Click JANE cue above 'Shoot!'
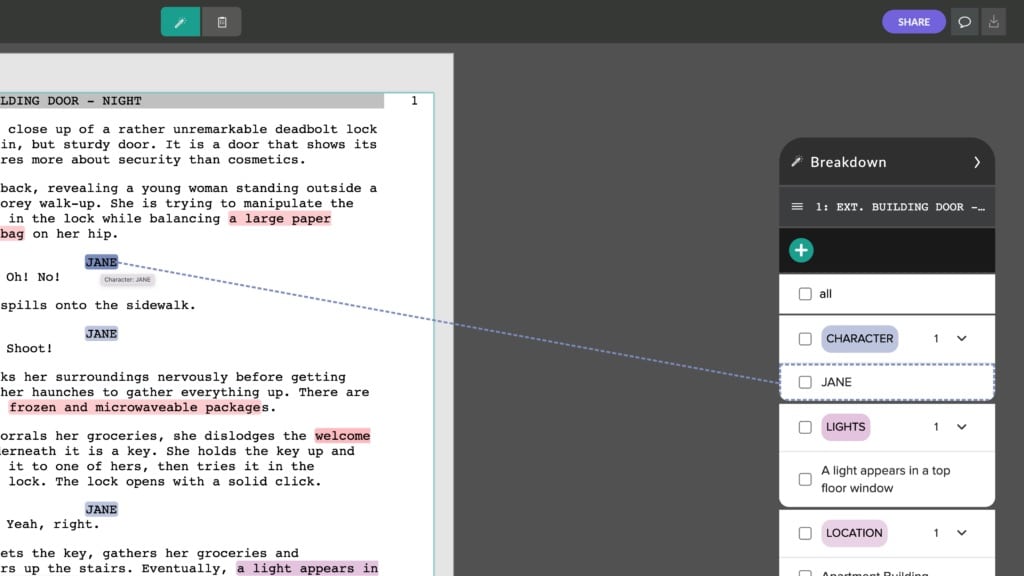The image size is (1024, 576). 101,334
